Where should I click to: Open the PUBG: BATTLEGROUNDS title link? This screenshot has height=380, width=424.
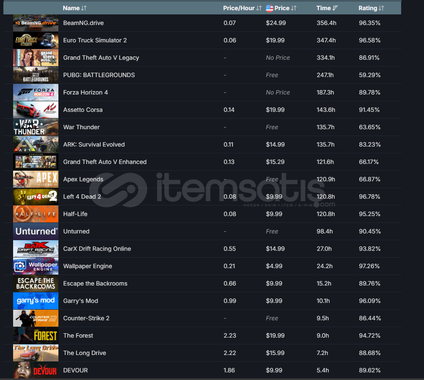(99, 75)
